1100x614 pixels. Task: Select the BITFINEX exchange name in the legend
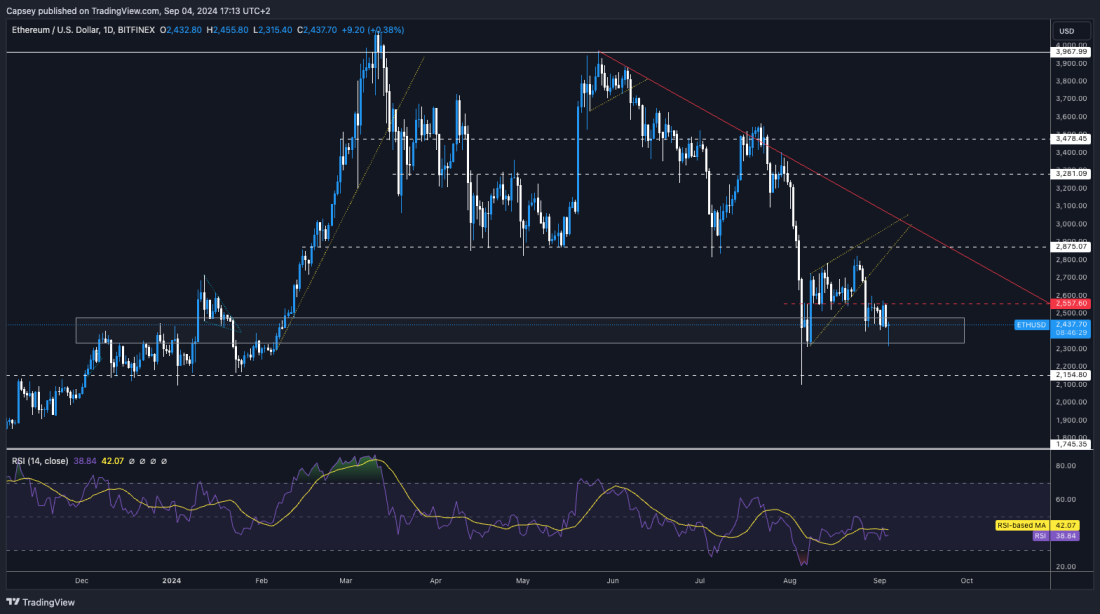pyautogui.click(x=136, y=30)
